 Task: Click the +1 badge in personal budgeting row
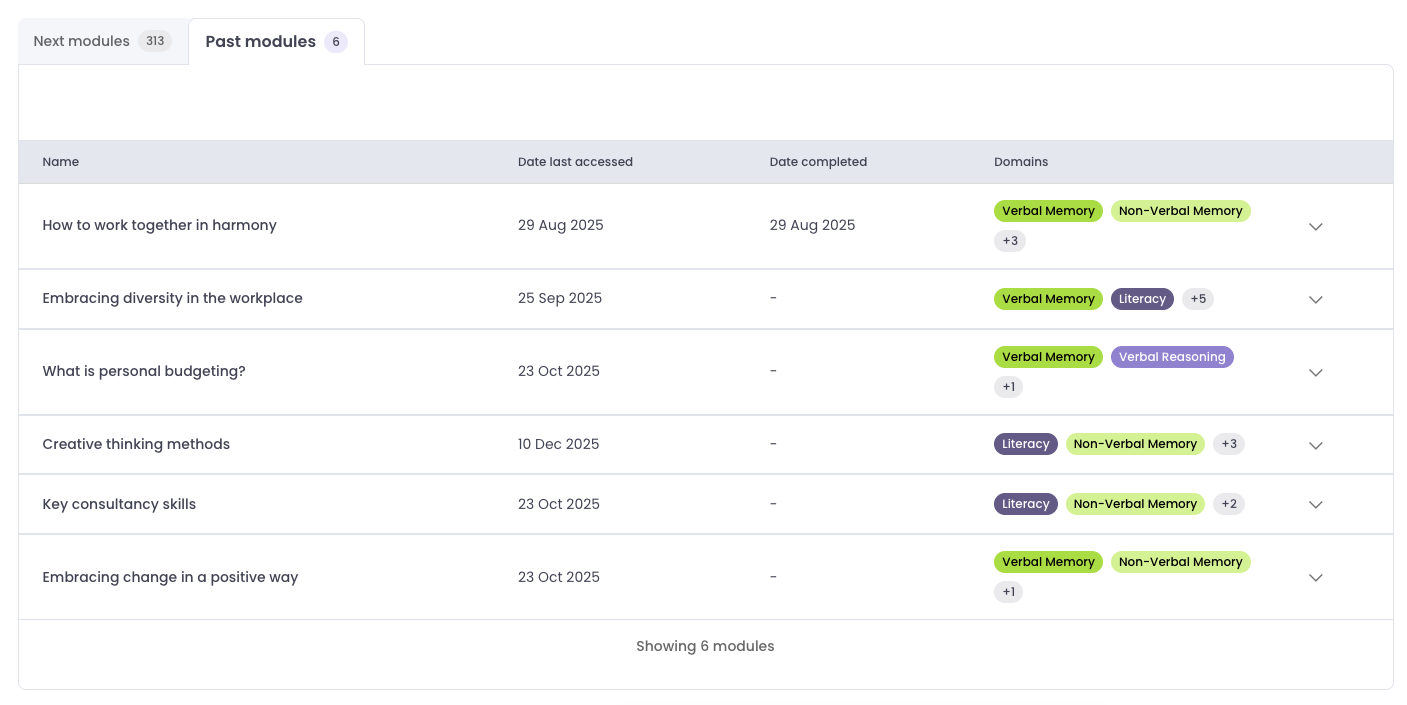click(1008, 387)
